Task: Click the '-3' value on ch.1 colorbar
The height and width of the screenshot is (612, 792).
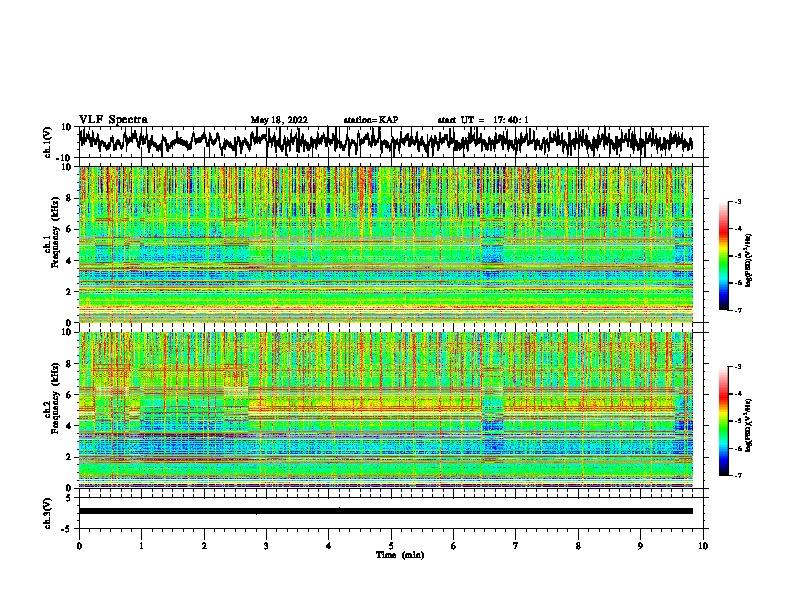Action: click(x=737, y=201)
